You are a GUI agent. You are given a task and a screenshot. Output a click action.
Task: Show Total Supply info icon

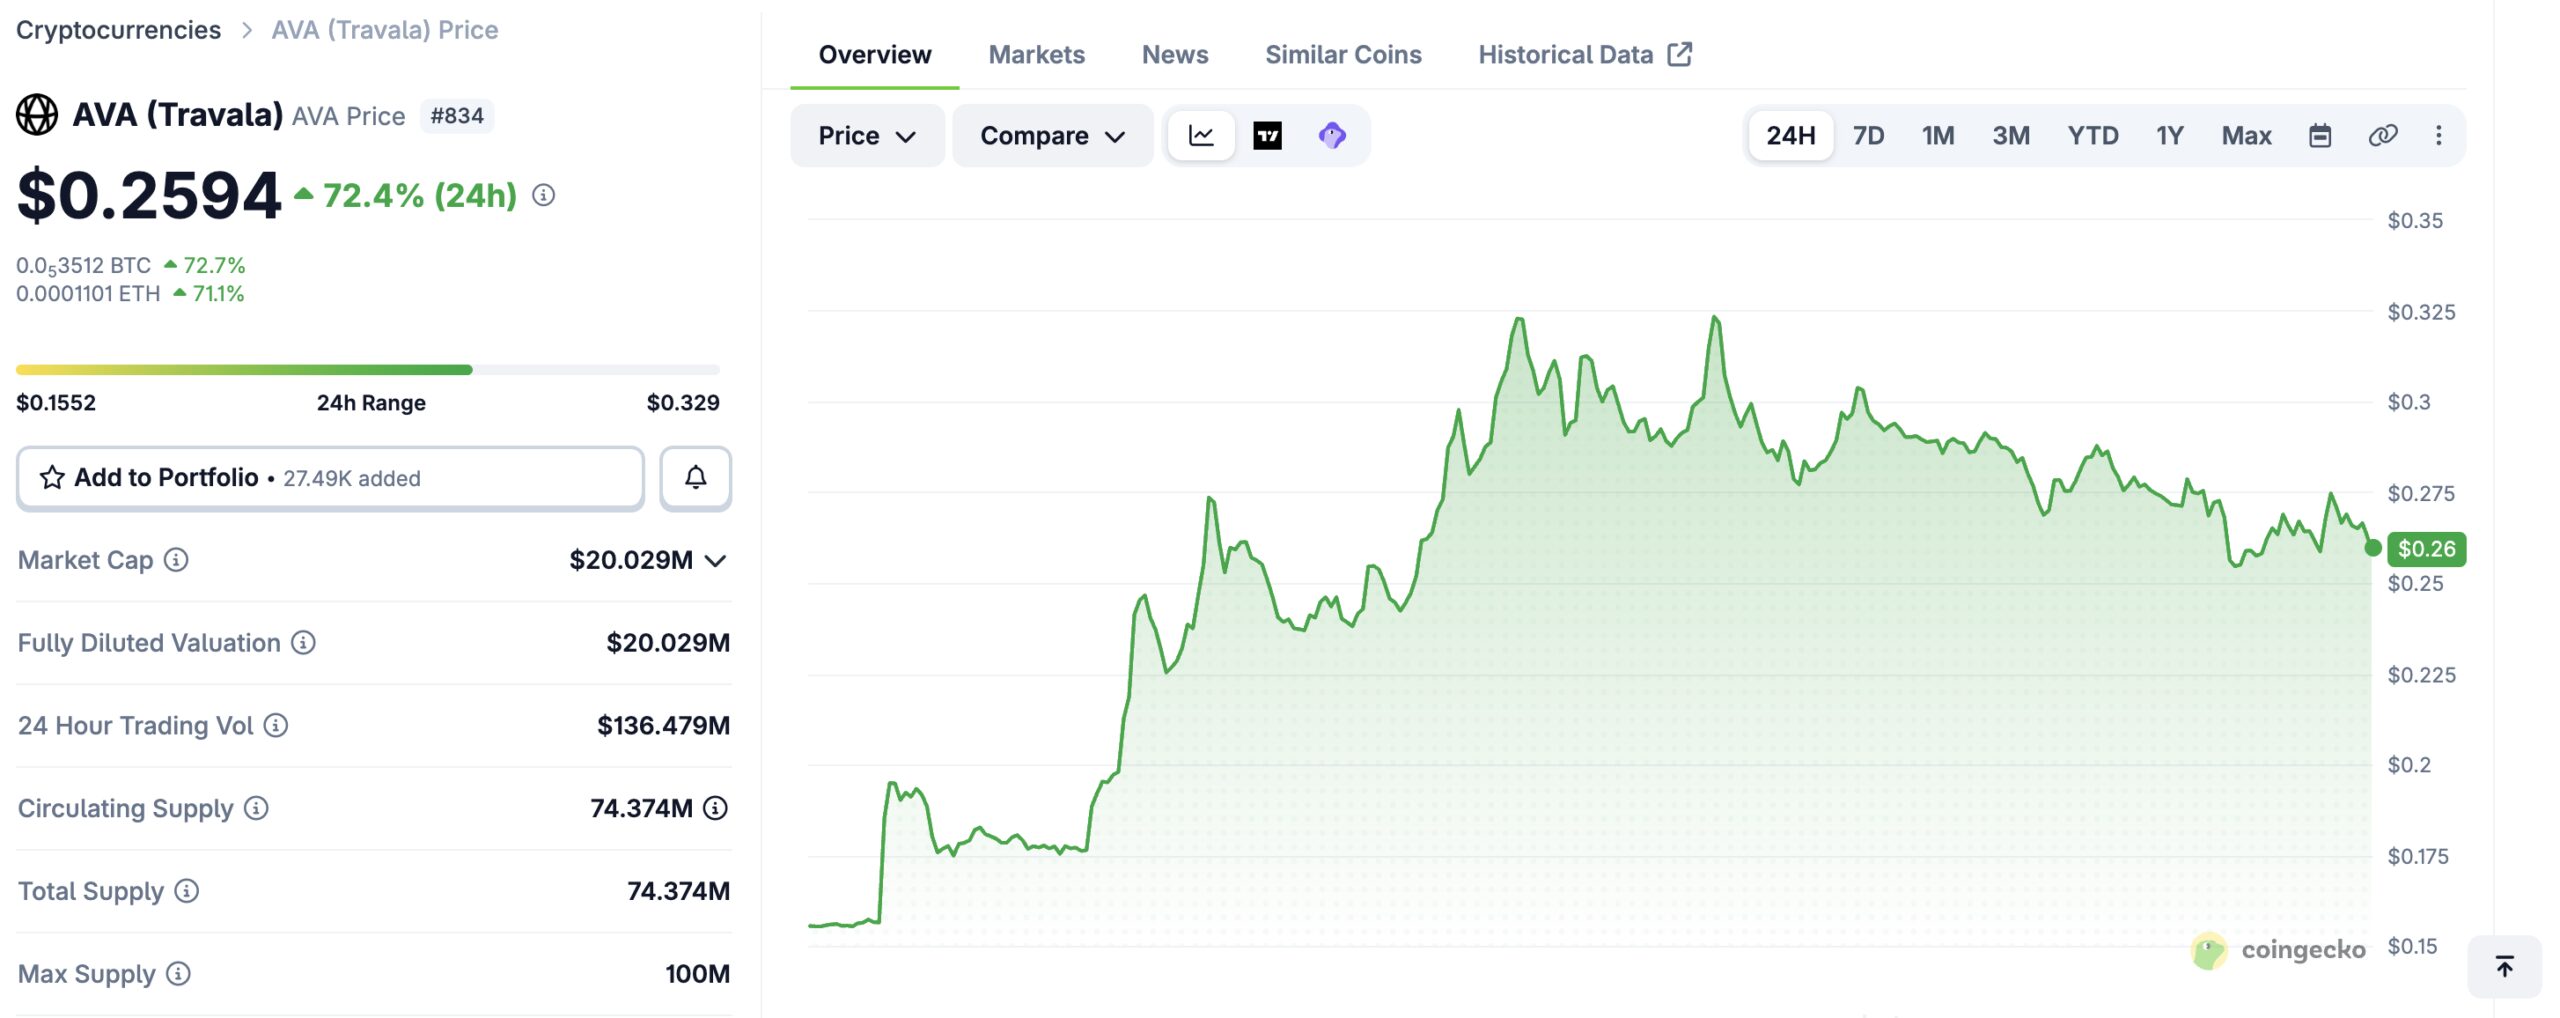click(187, 891)
